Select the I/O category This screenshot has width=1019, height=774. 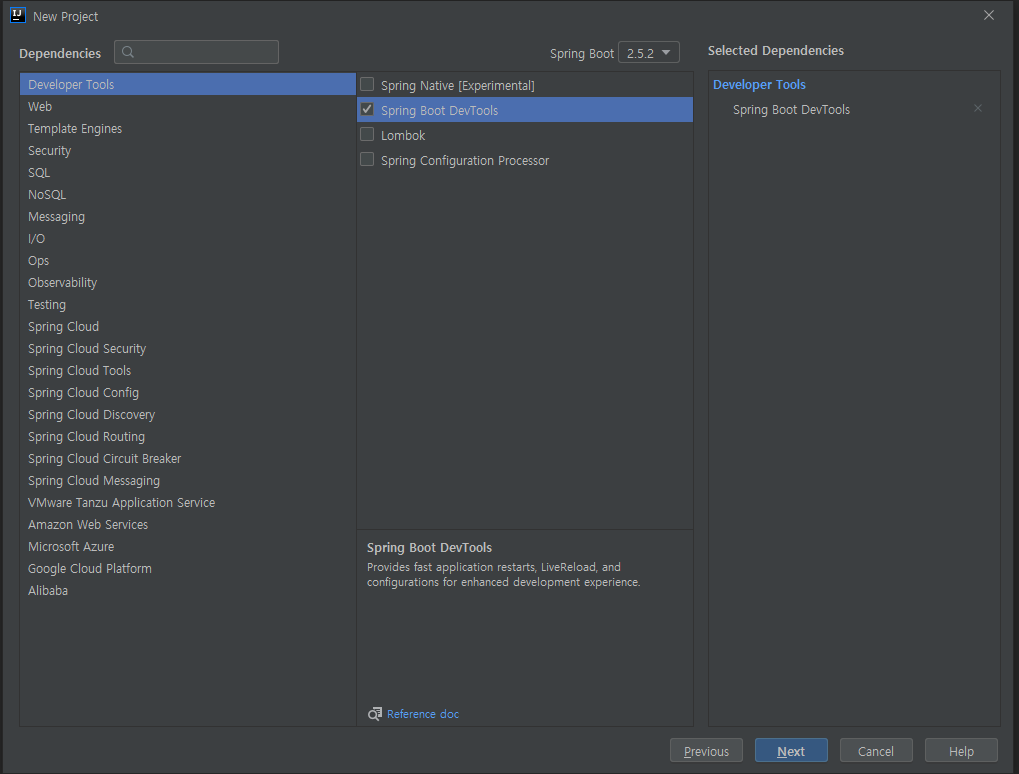coord(188,239)
